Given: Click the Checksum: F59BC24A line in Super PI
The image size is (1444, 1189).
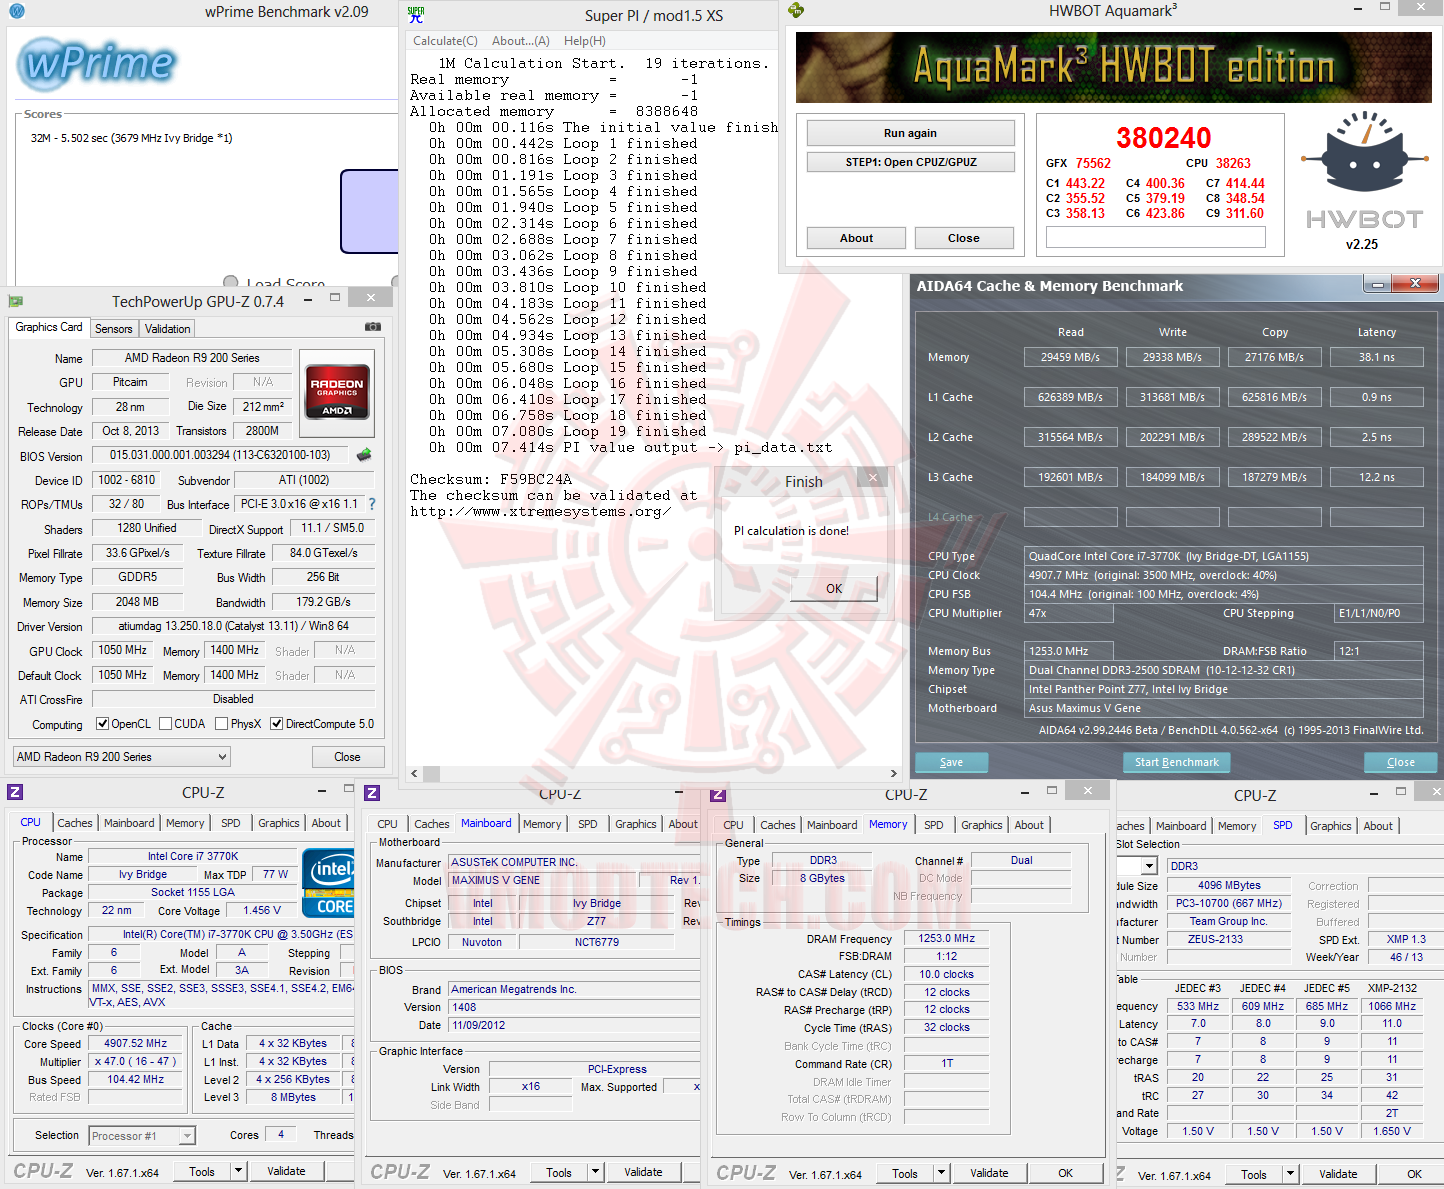Looking at the screenshot, I should pos(491,479).
